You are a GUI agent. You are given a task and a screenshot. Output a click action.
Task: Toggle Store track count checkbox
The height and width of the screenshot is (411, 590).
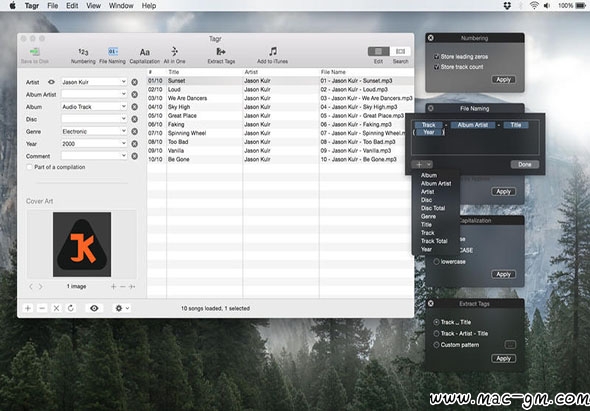tap(436, 67)
